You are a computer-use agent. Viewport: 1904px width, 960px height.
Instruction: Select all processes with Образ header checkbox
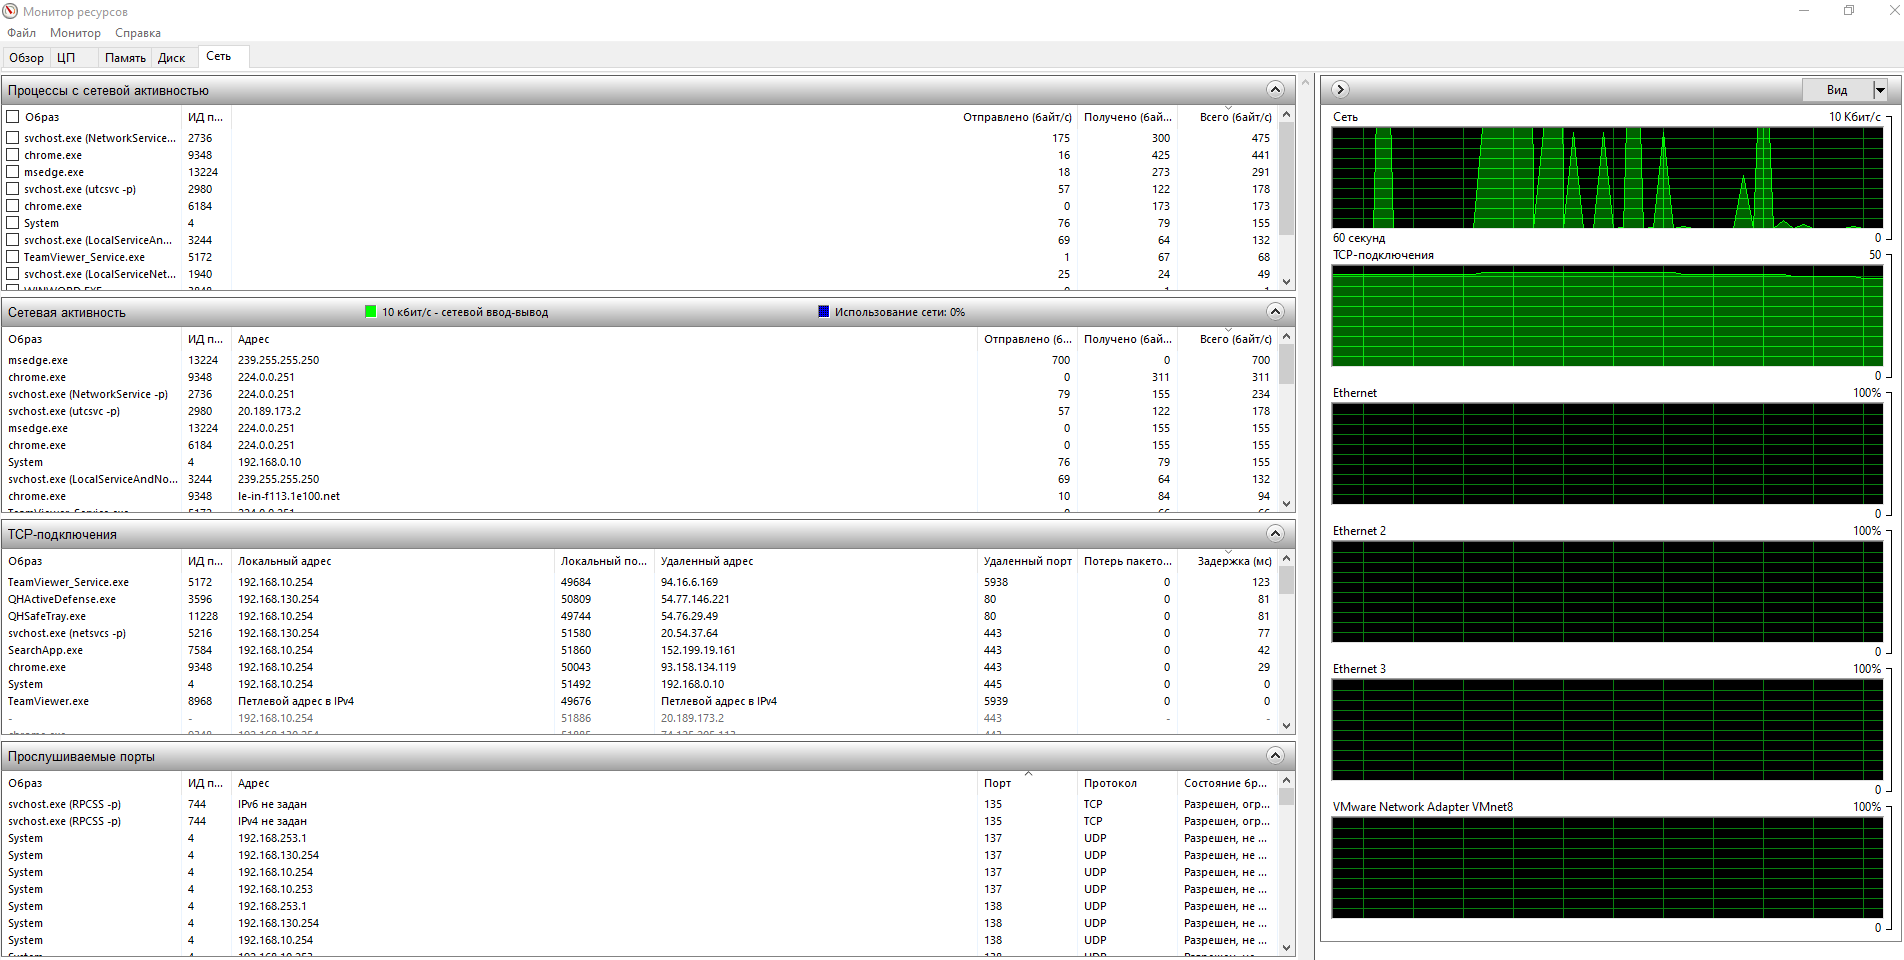tap(13, 117)
